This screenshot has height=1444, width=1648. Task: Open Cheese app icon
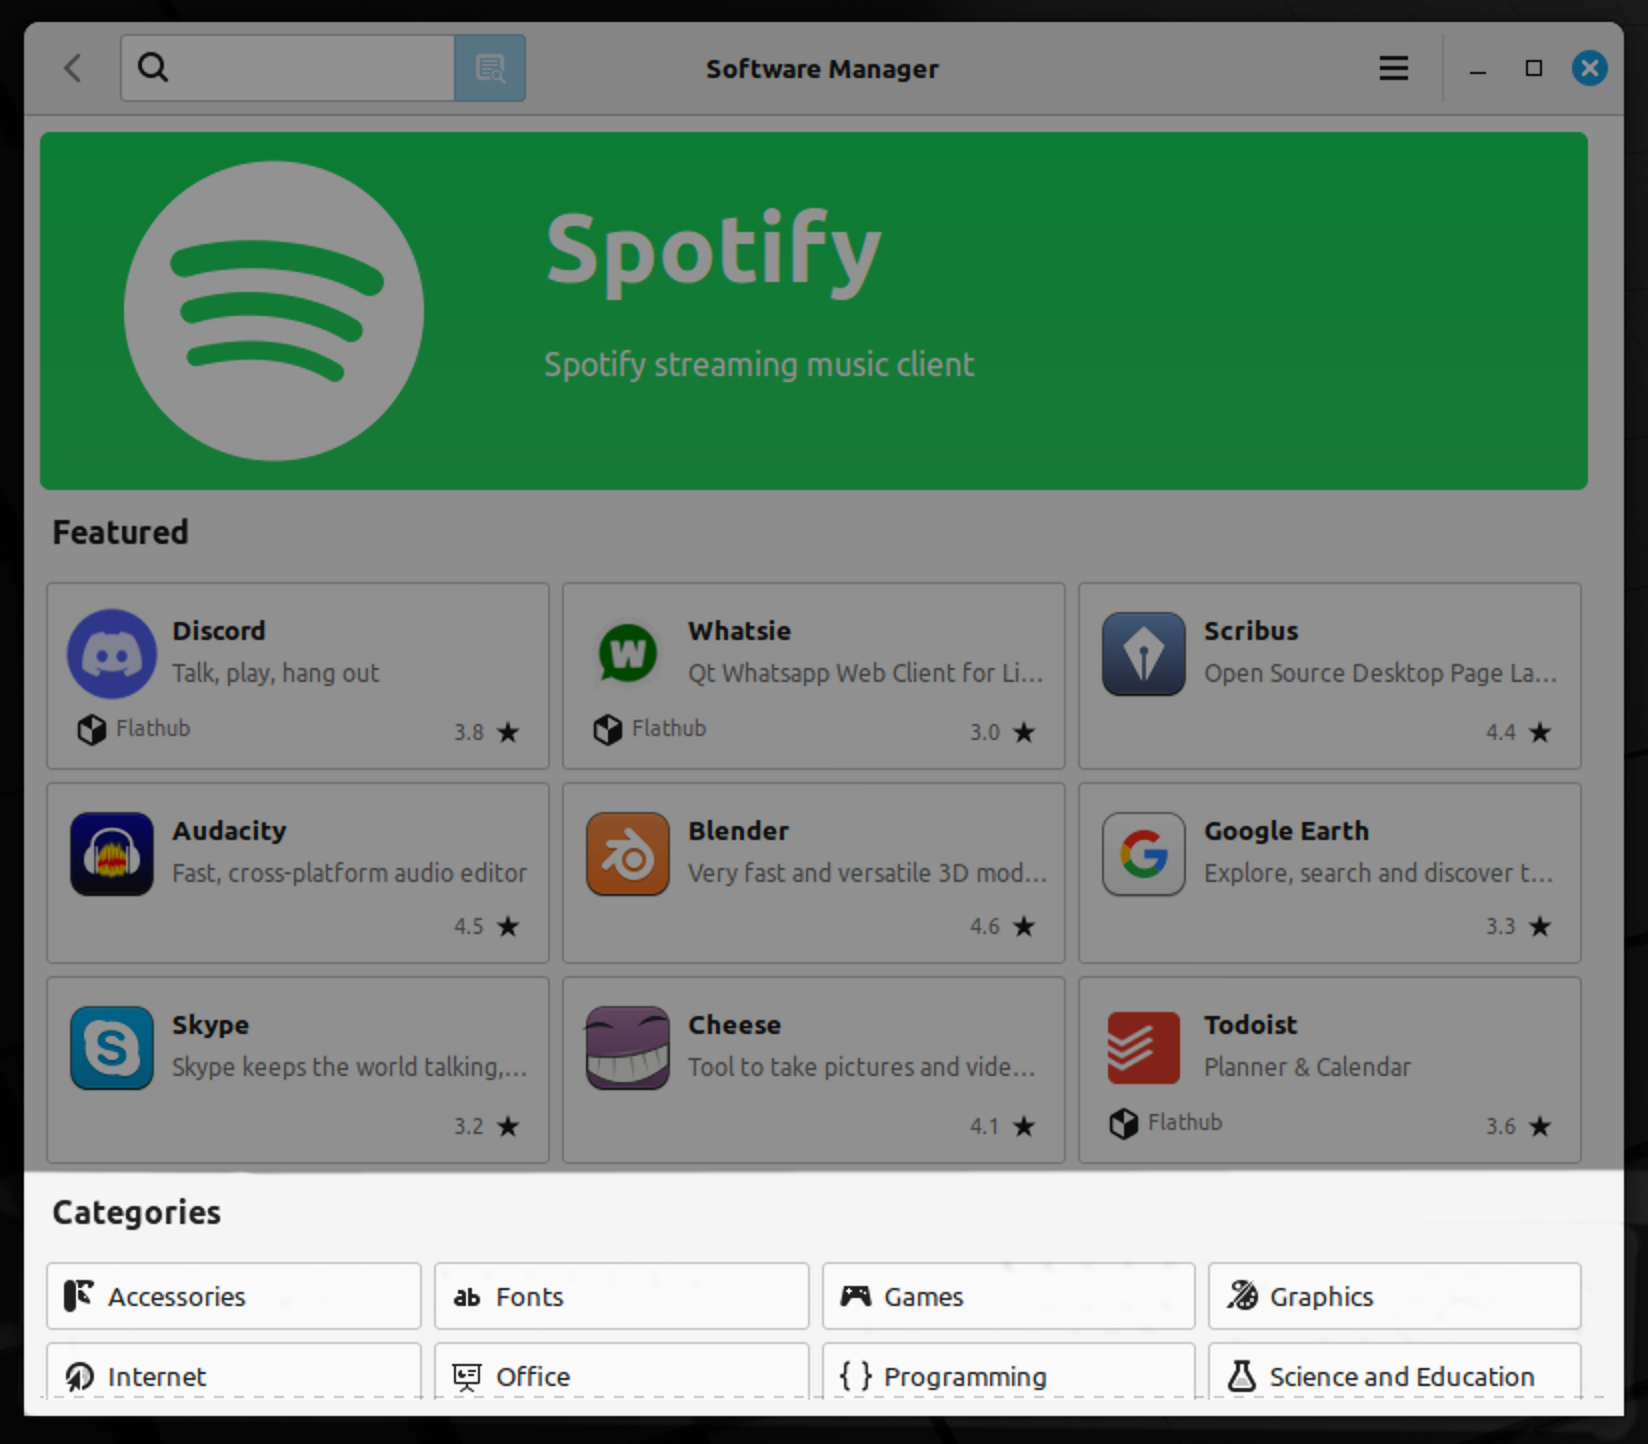click(x=628, y=1048)
